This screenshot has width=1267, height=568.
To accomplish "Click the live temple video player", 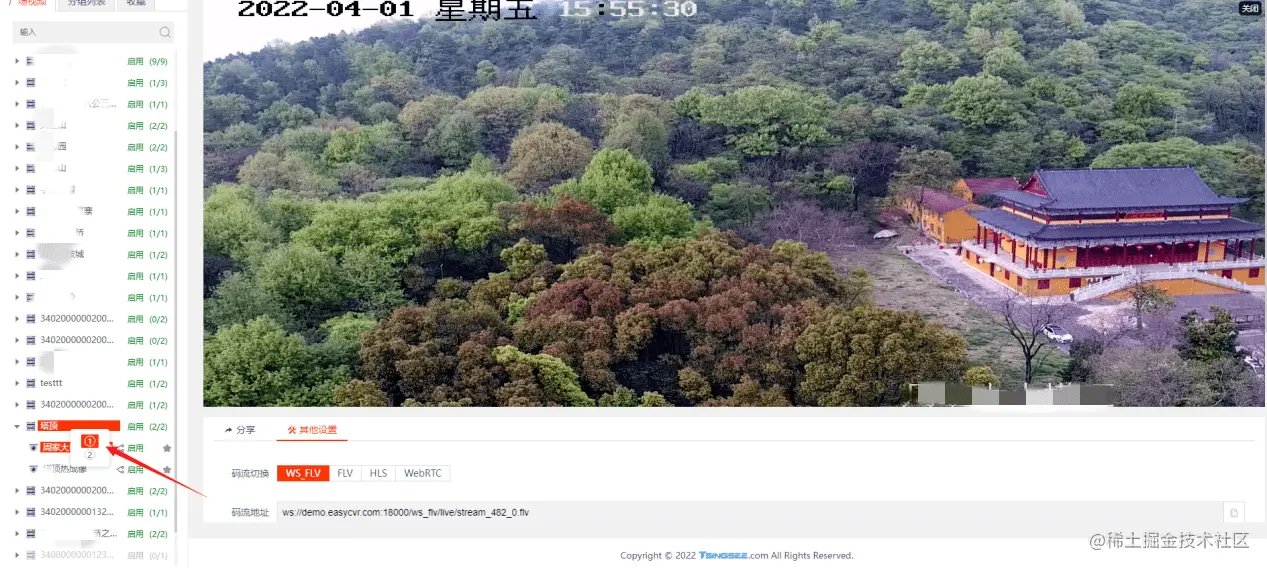I will point(735,203).
